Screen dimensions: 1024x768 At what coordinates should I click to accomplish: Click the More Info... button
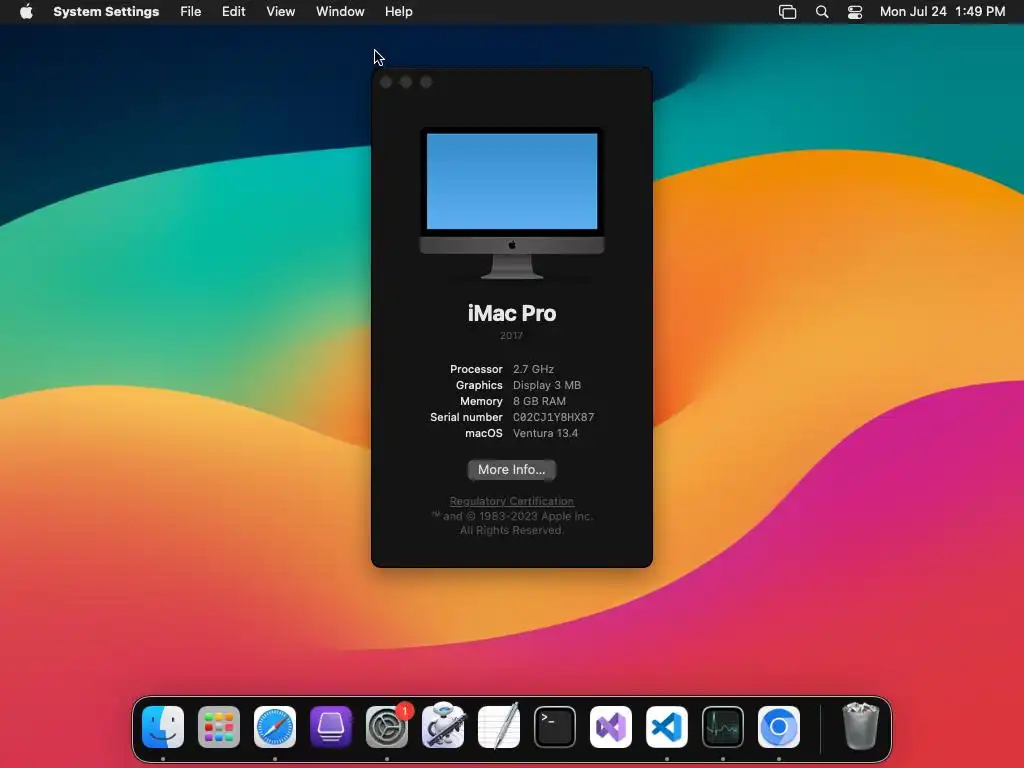coord(511,470)
